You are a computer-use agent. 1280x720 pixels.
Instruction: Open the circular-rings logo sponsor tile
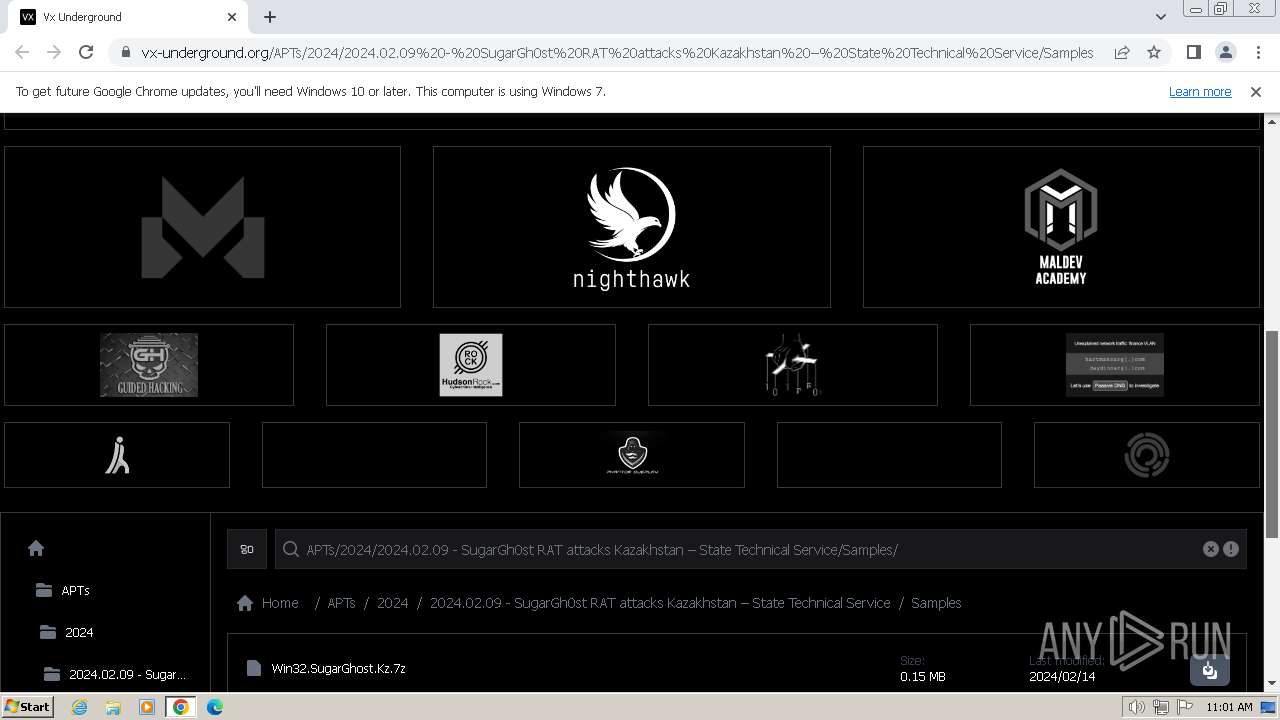click(1147, 455)
